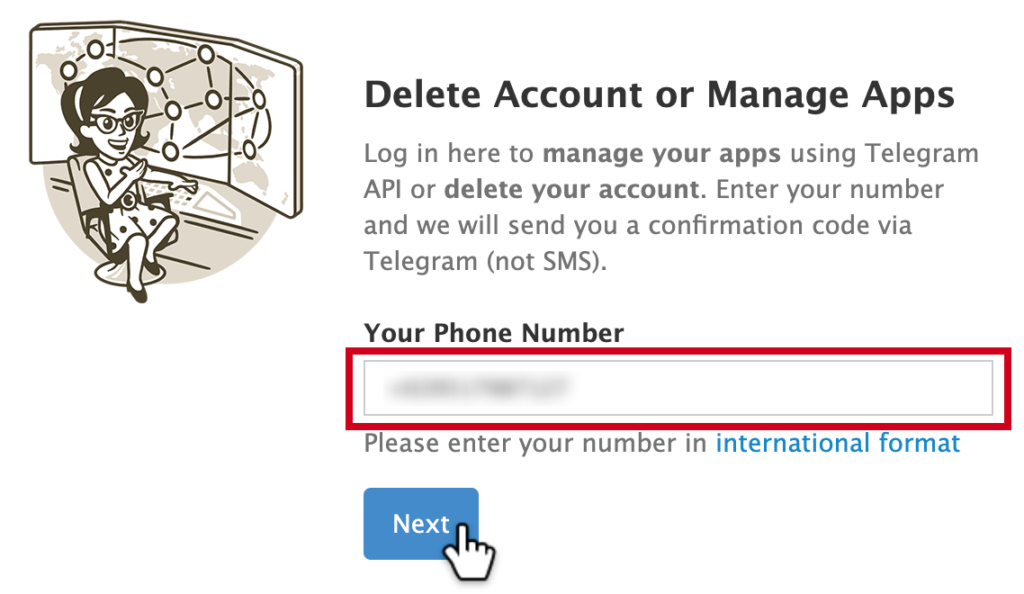The width and height of the screenshot is (1024, 594).
Task: Click the blurred phone number in the field
Action: [x=478, y=388]
